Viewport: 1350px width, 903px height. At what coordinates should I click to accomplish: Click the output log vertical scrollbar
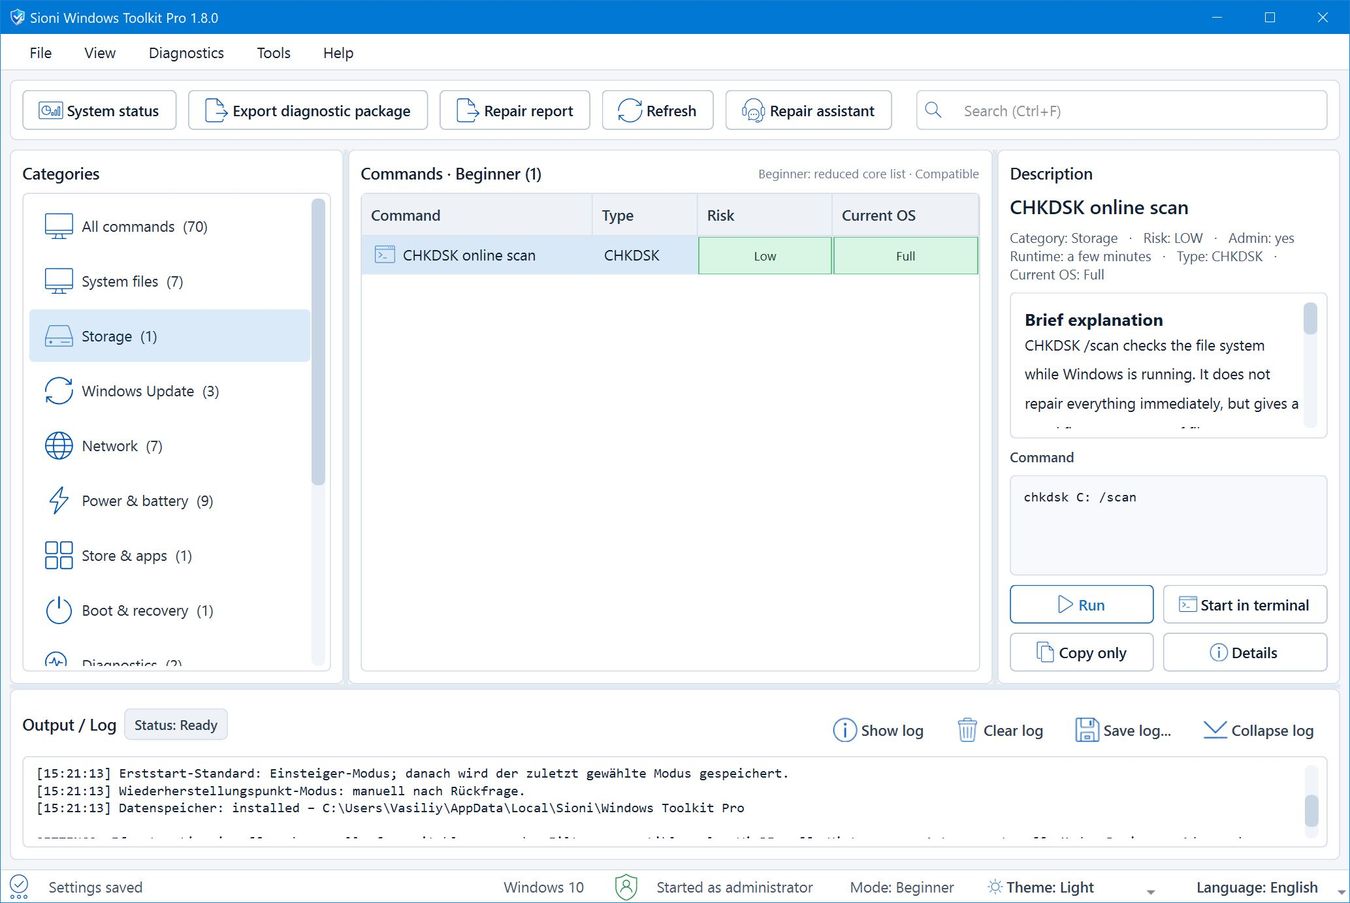click(1311, 810)
